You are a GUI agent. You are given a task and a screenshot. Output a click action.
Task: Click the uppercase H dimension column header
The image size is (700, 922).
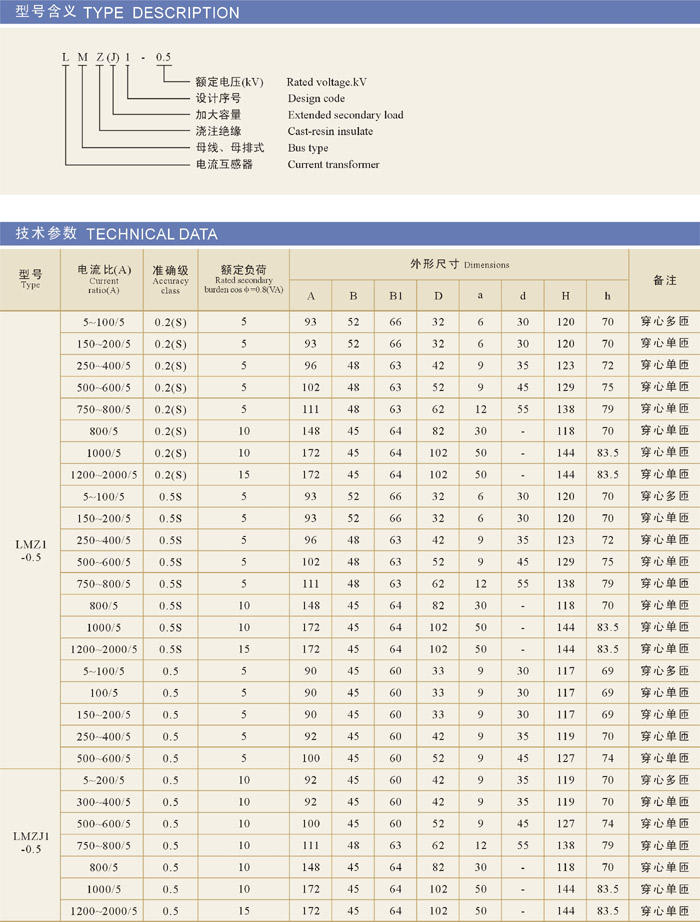click(565, 296)
